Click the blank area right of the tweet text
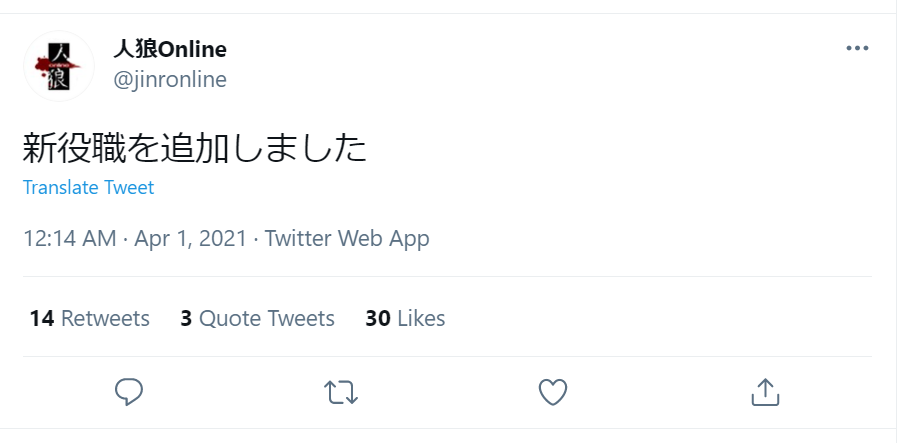Screen dimensions: 906x443 coord(620,148)
